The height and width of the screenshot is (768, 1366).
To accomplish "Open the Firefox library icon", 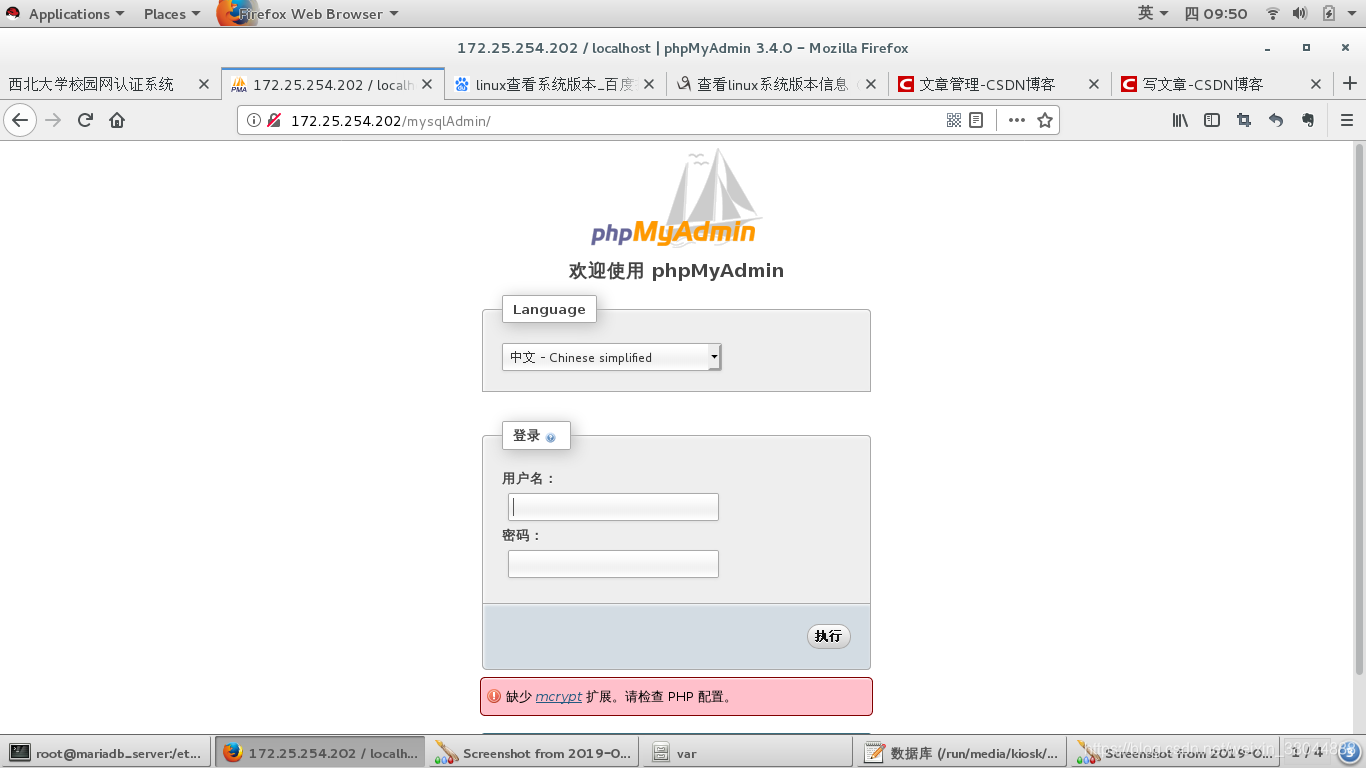I will pyautogui.click(x=1180, y=120).
